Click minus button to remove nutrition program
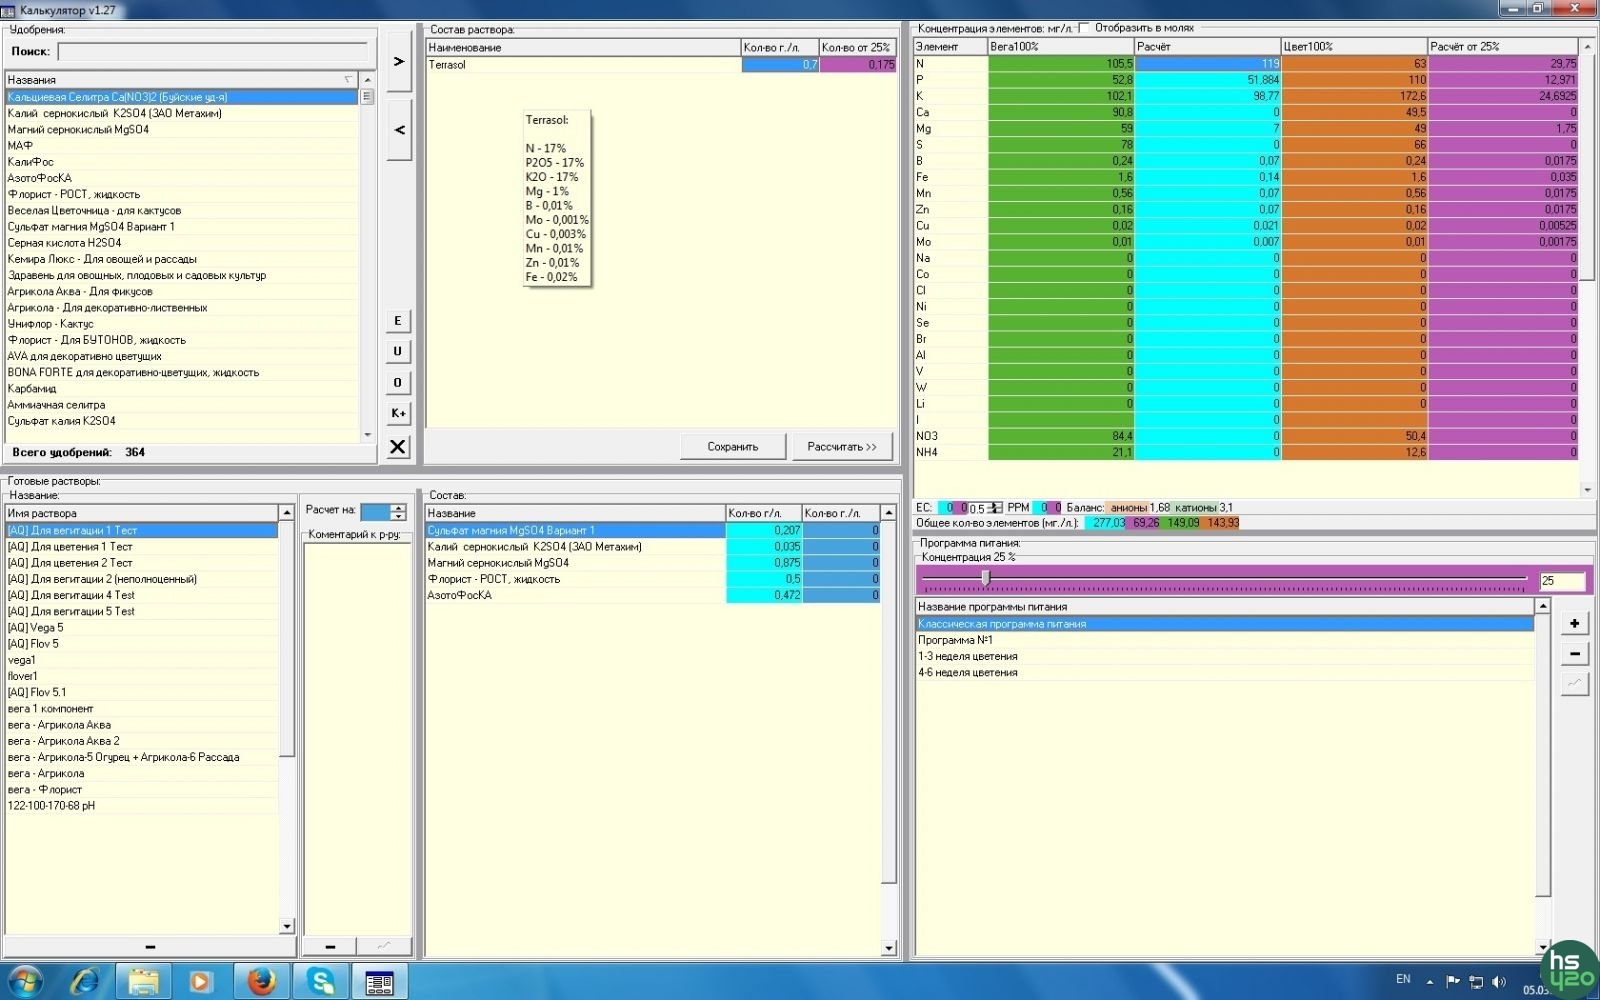 pos(1574,654)
